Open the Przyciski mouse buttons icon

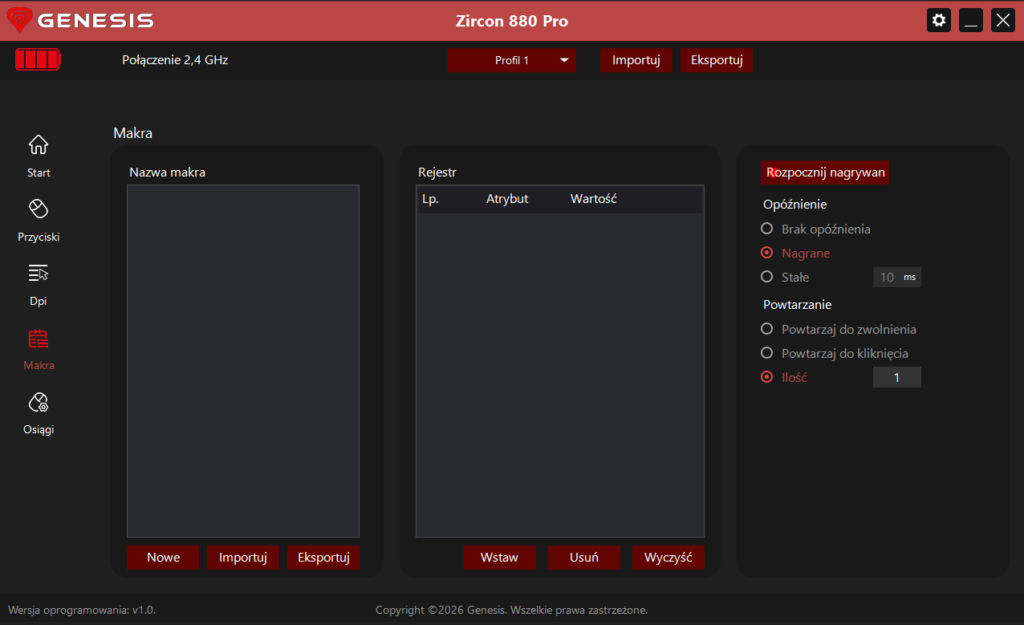click(x=38, y=209)
